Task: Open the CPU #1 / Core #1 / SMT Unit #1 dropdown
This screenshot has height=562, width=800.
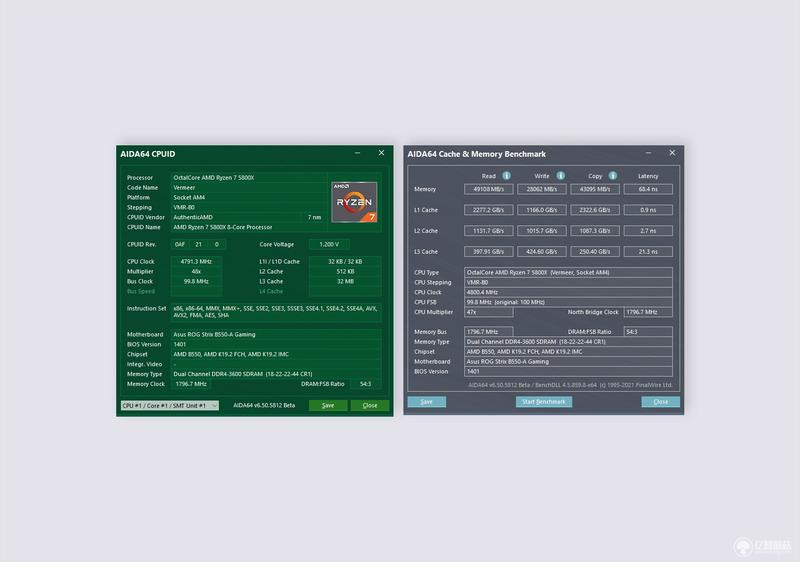Action: click(x=169, y=405)
